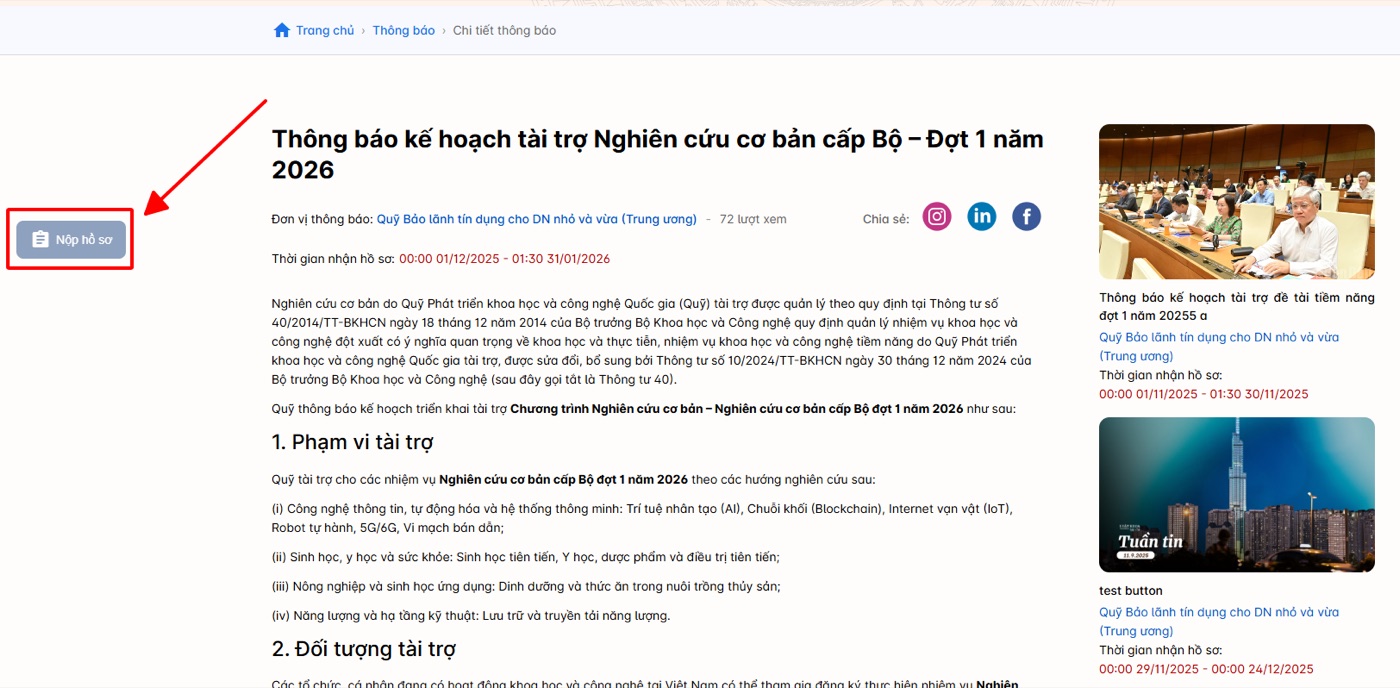This screenshot has width=1400, height=688.
Task: Click Chi tiết thông báo breadcrumb text
Action: (504, 31)
